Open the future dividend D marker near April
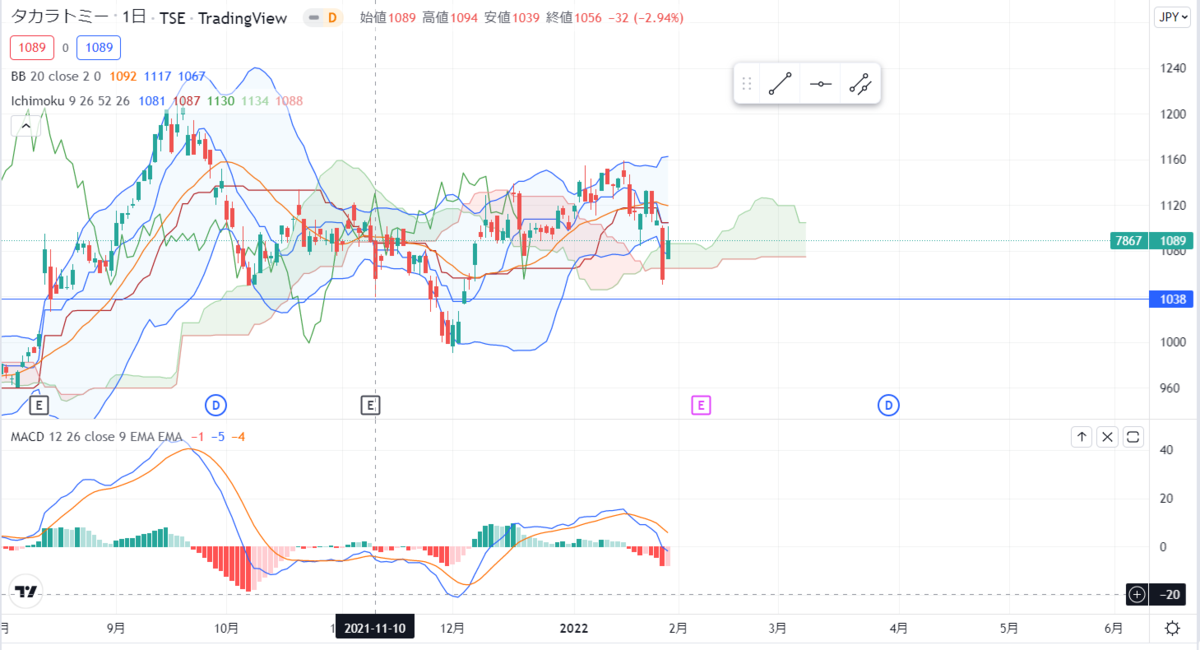 click(888, 405)
